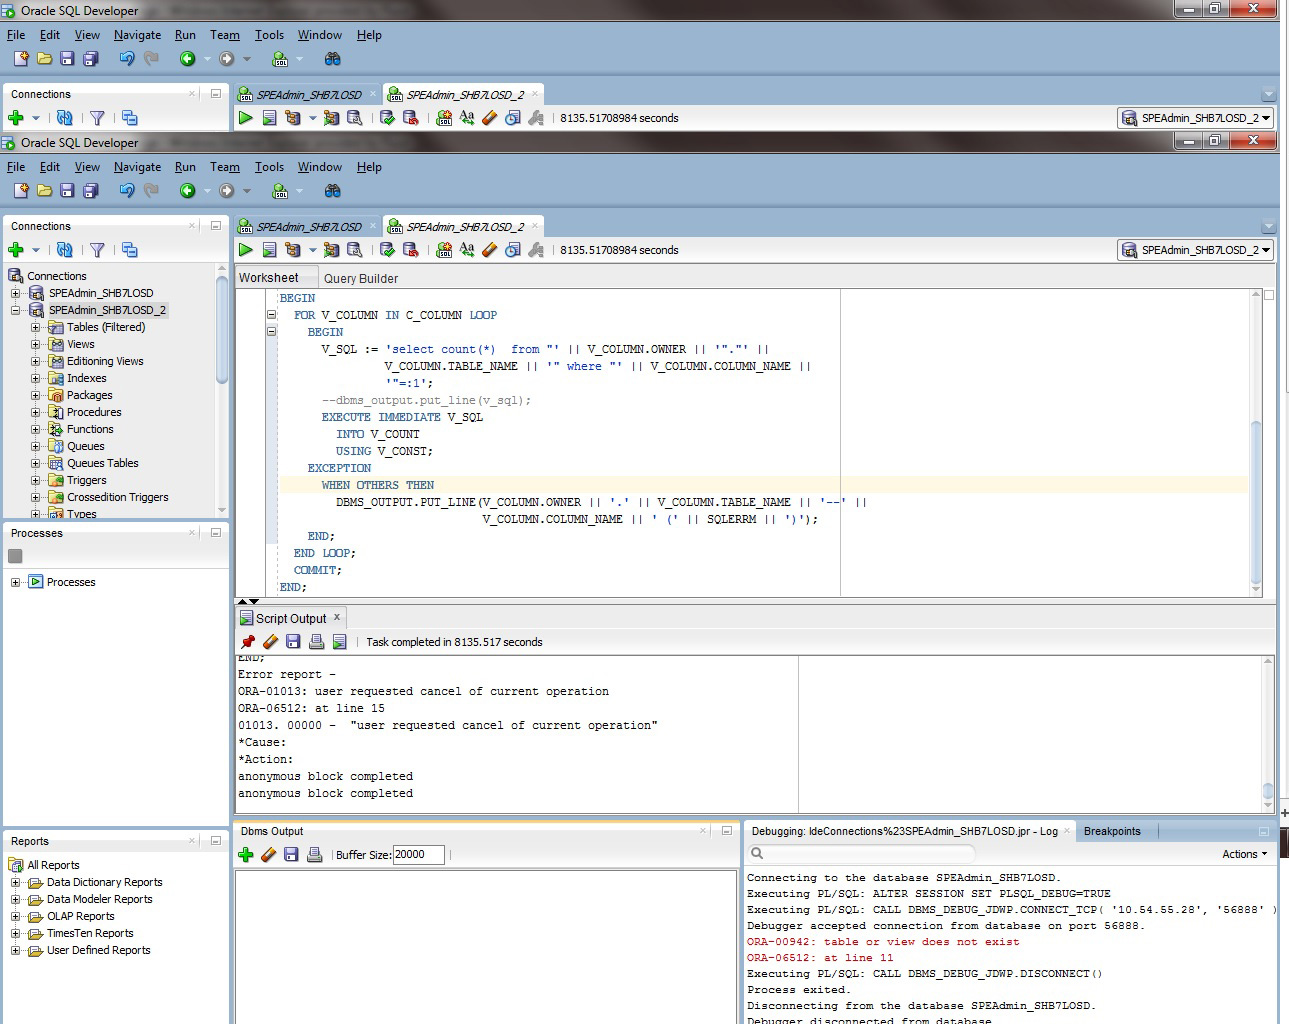Click Run Statement in the partially covered window
Image resolution: width=1289 pixels, height=1024 pixels.
(246, 118)
